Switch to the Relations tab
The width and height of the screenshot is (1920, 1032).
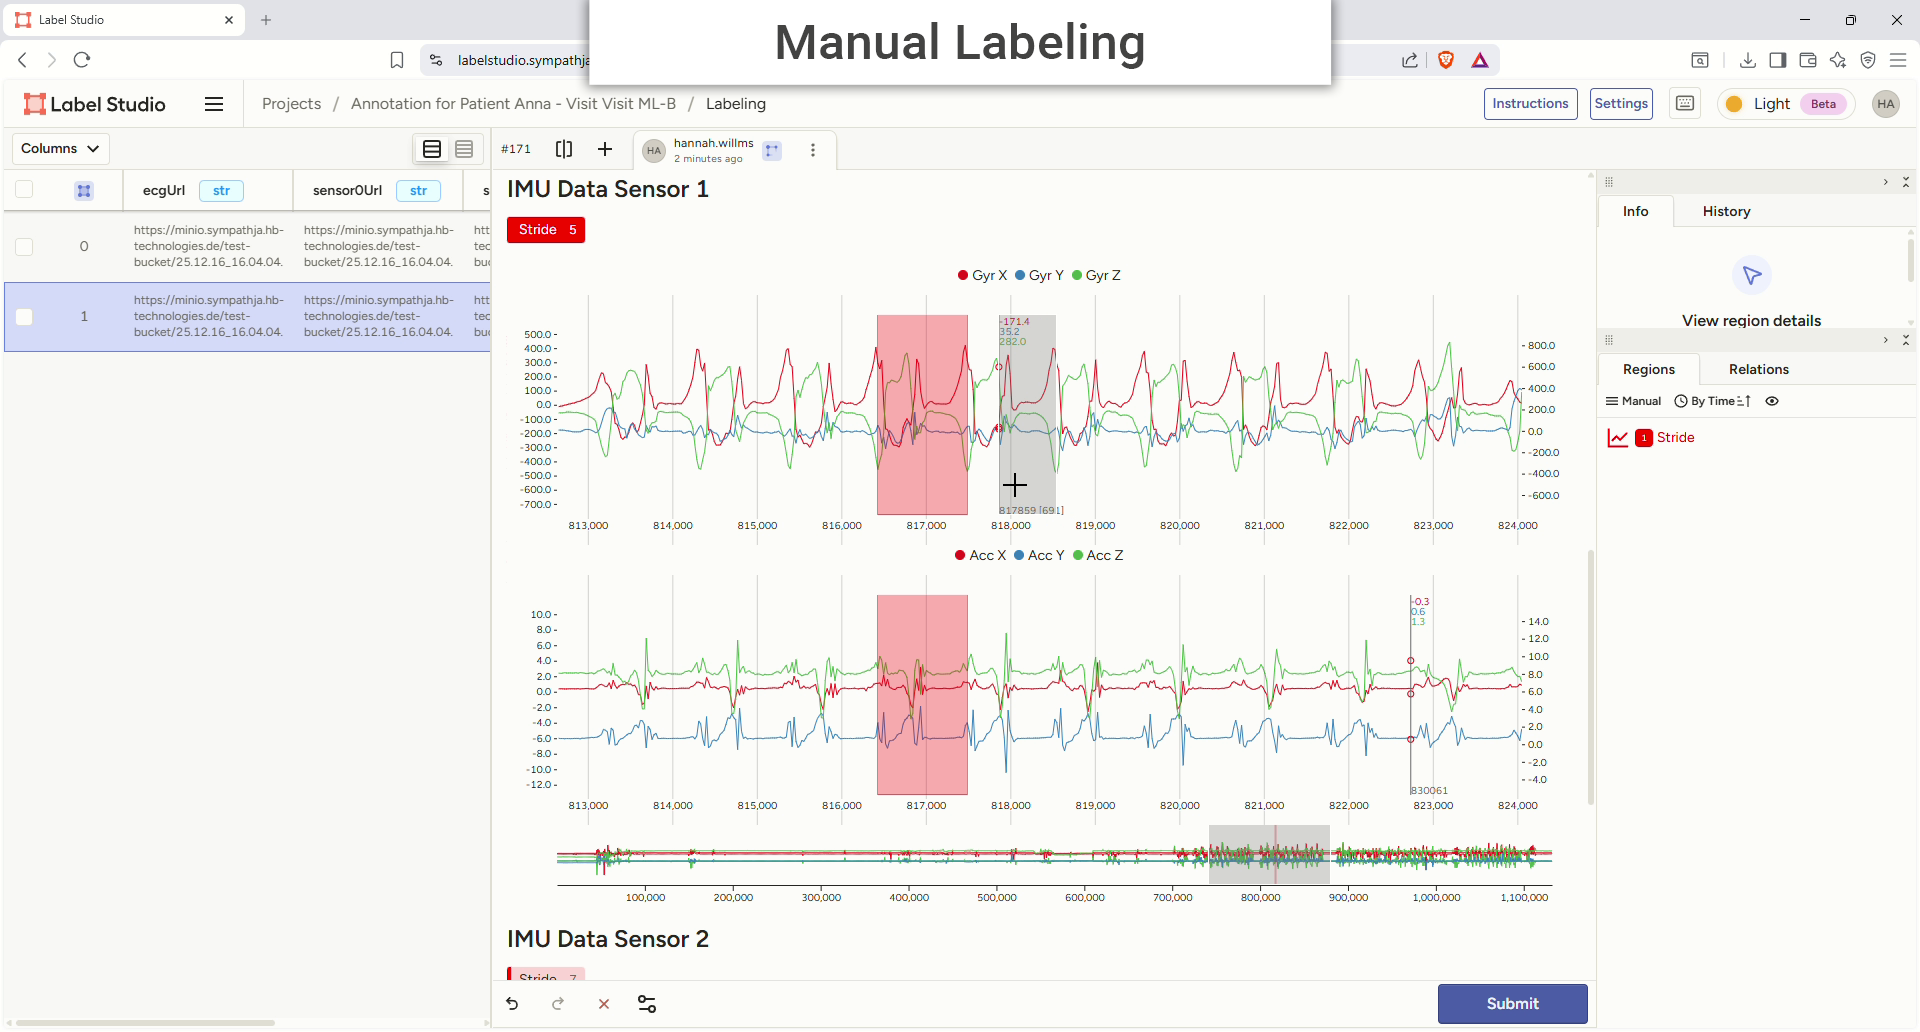pos(1758,369)
